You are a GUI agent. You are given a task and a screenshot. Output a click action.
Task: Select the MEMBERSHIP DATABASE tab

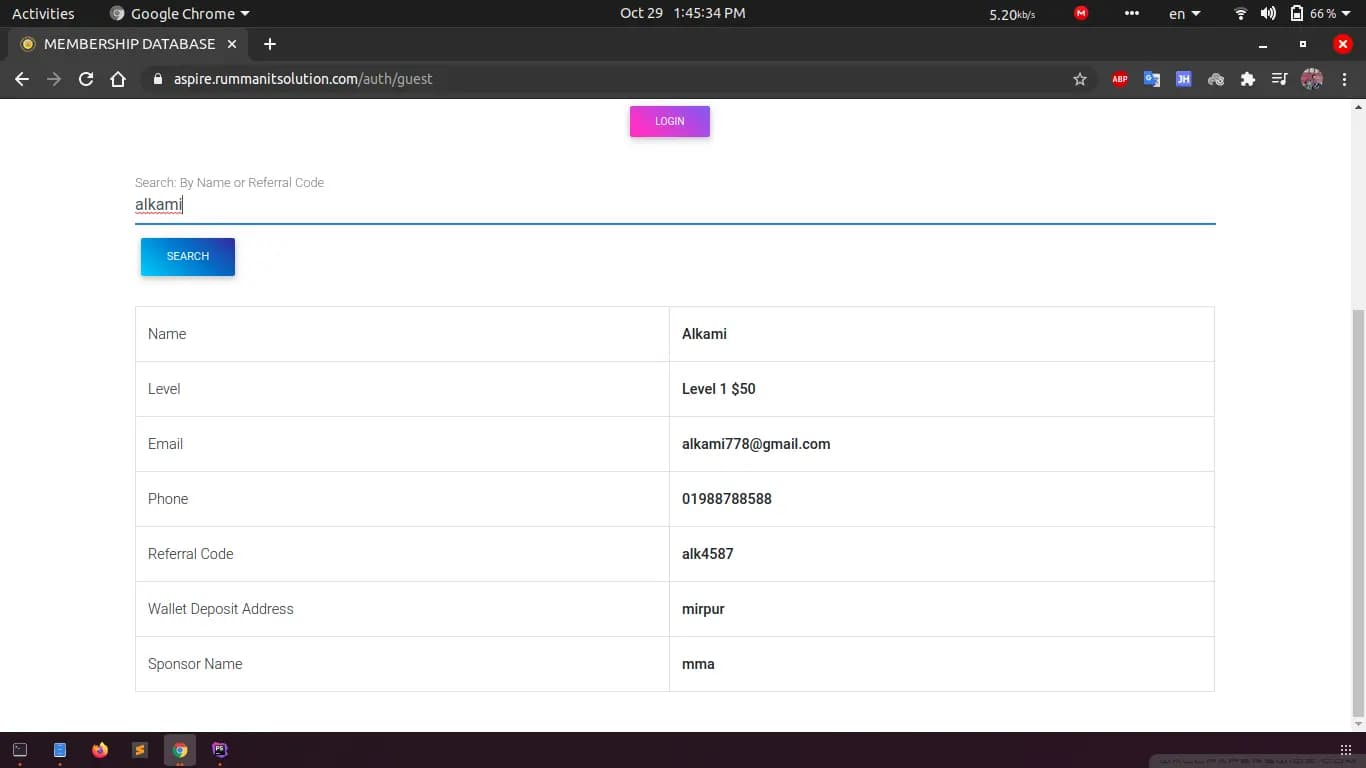point(129,44)
